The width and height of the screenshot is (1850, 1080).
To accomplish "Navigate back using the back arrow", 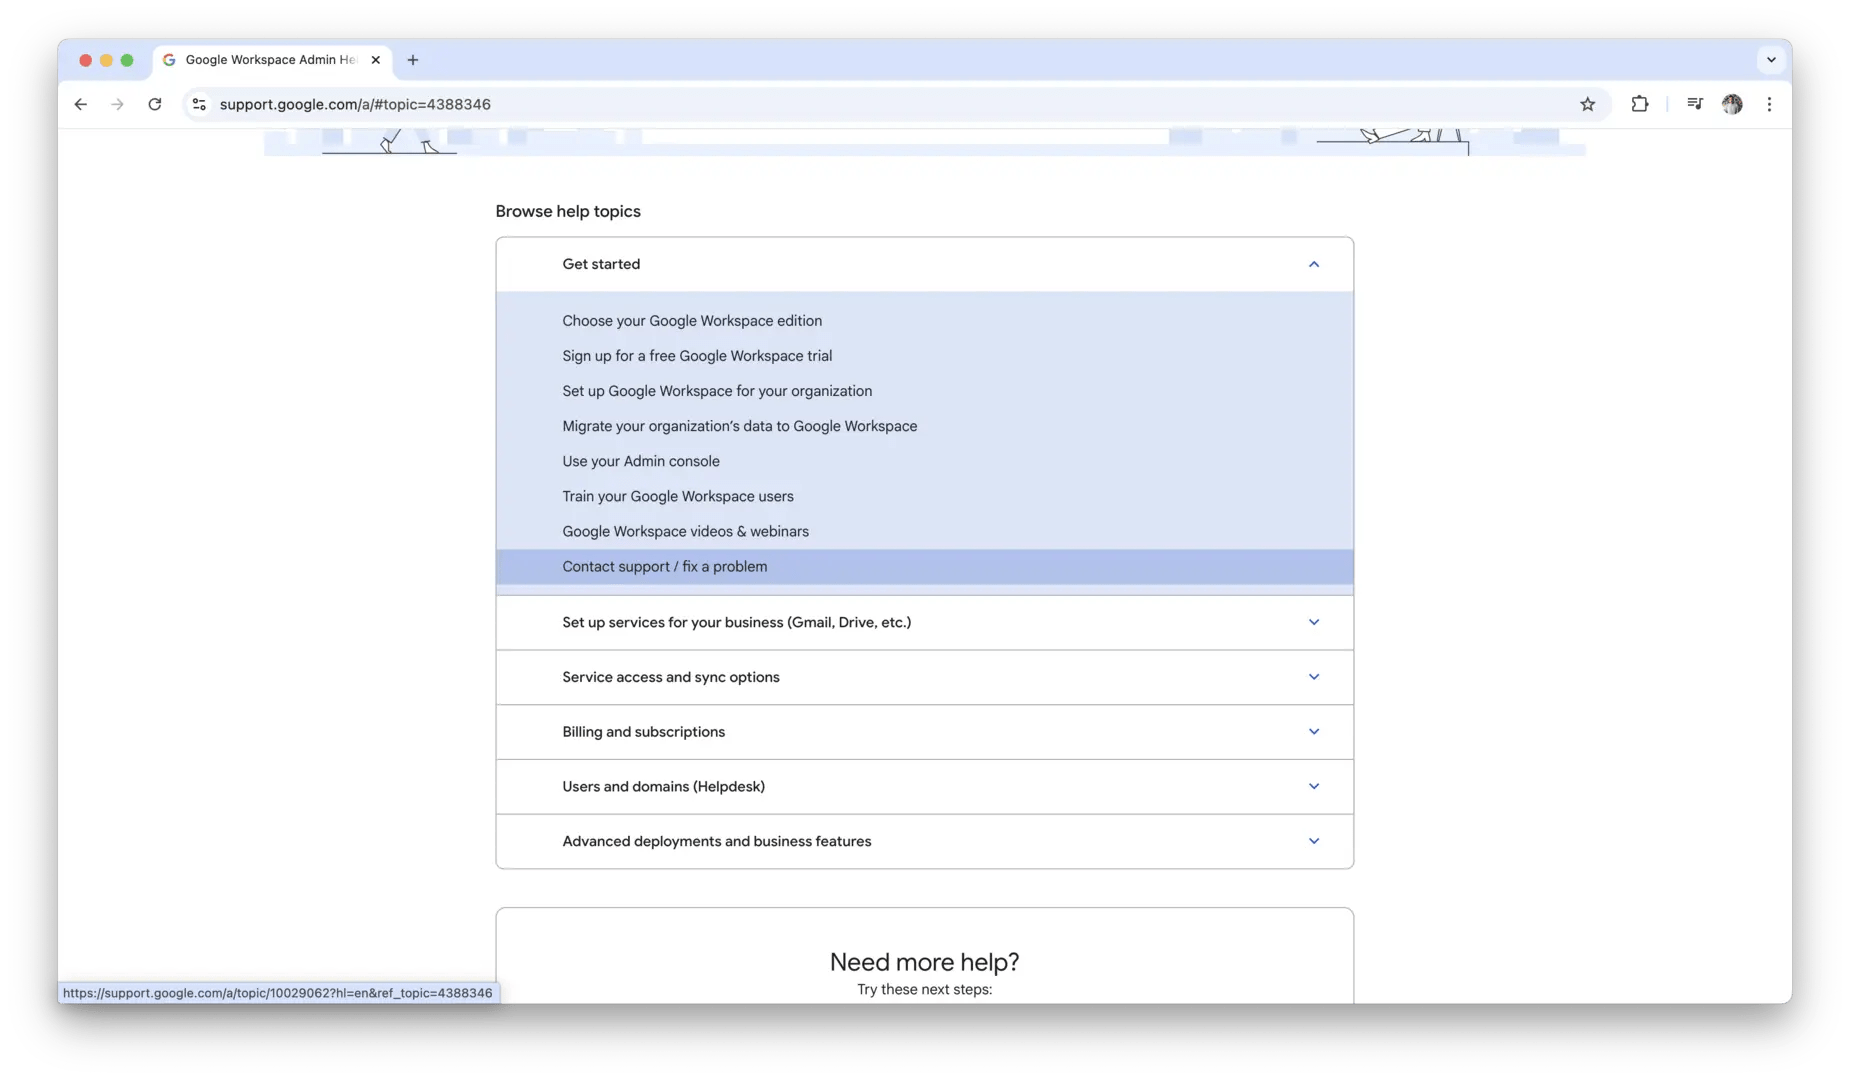I will pyautogui.click(x=80, y=104).
